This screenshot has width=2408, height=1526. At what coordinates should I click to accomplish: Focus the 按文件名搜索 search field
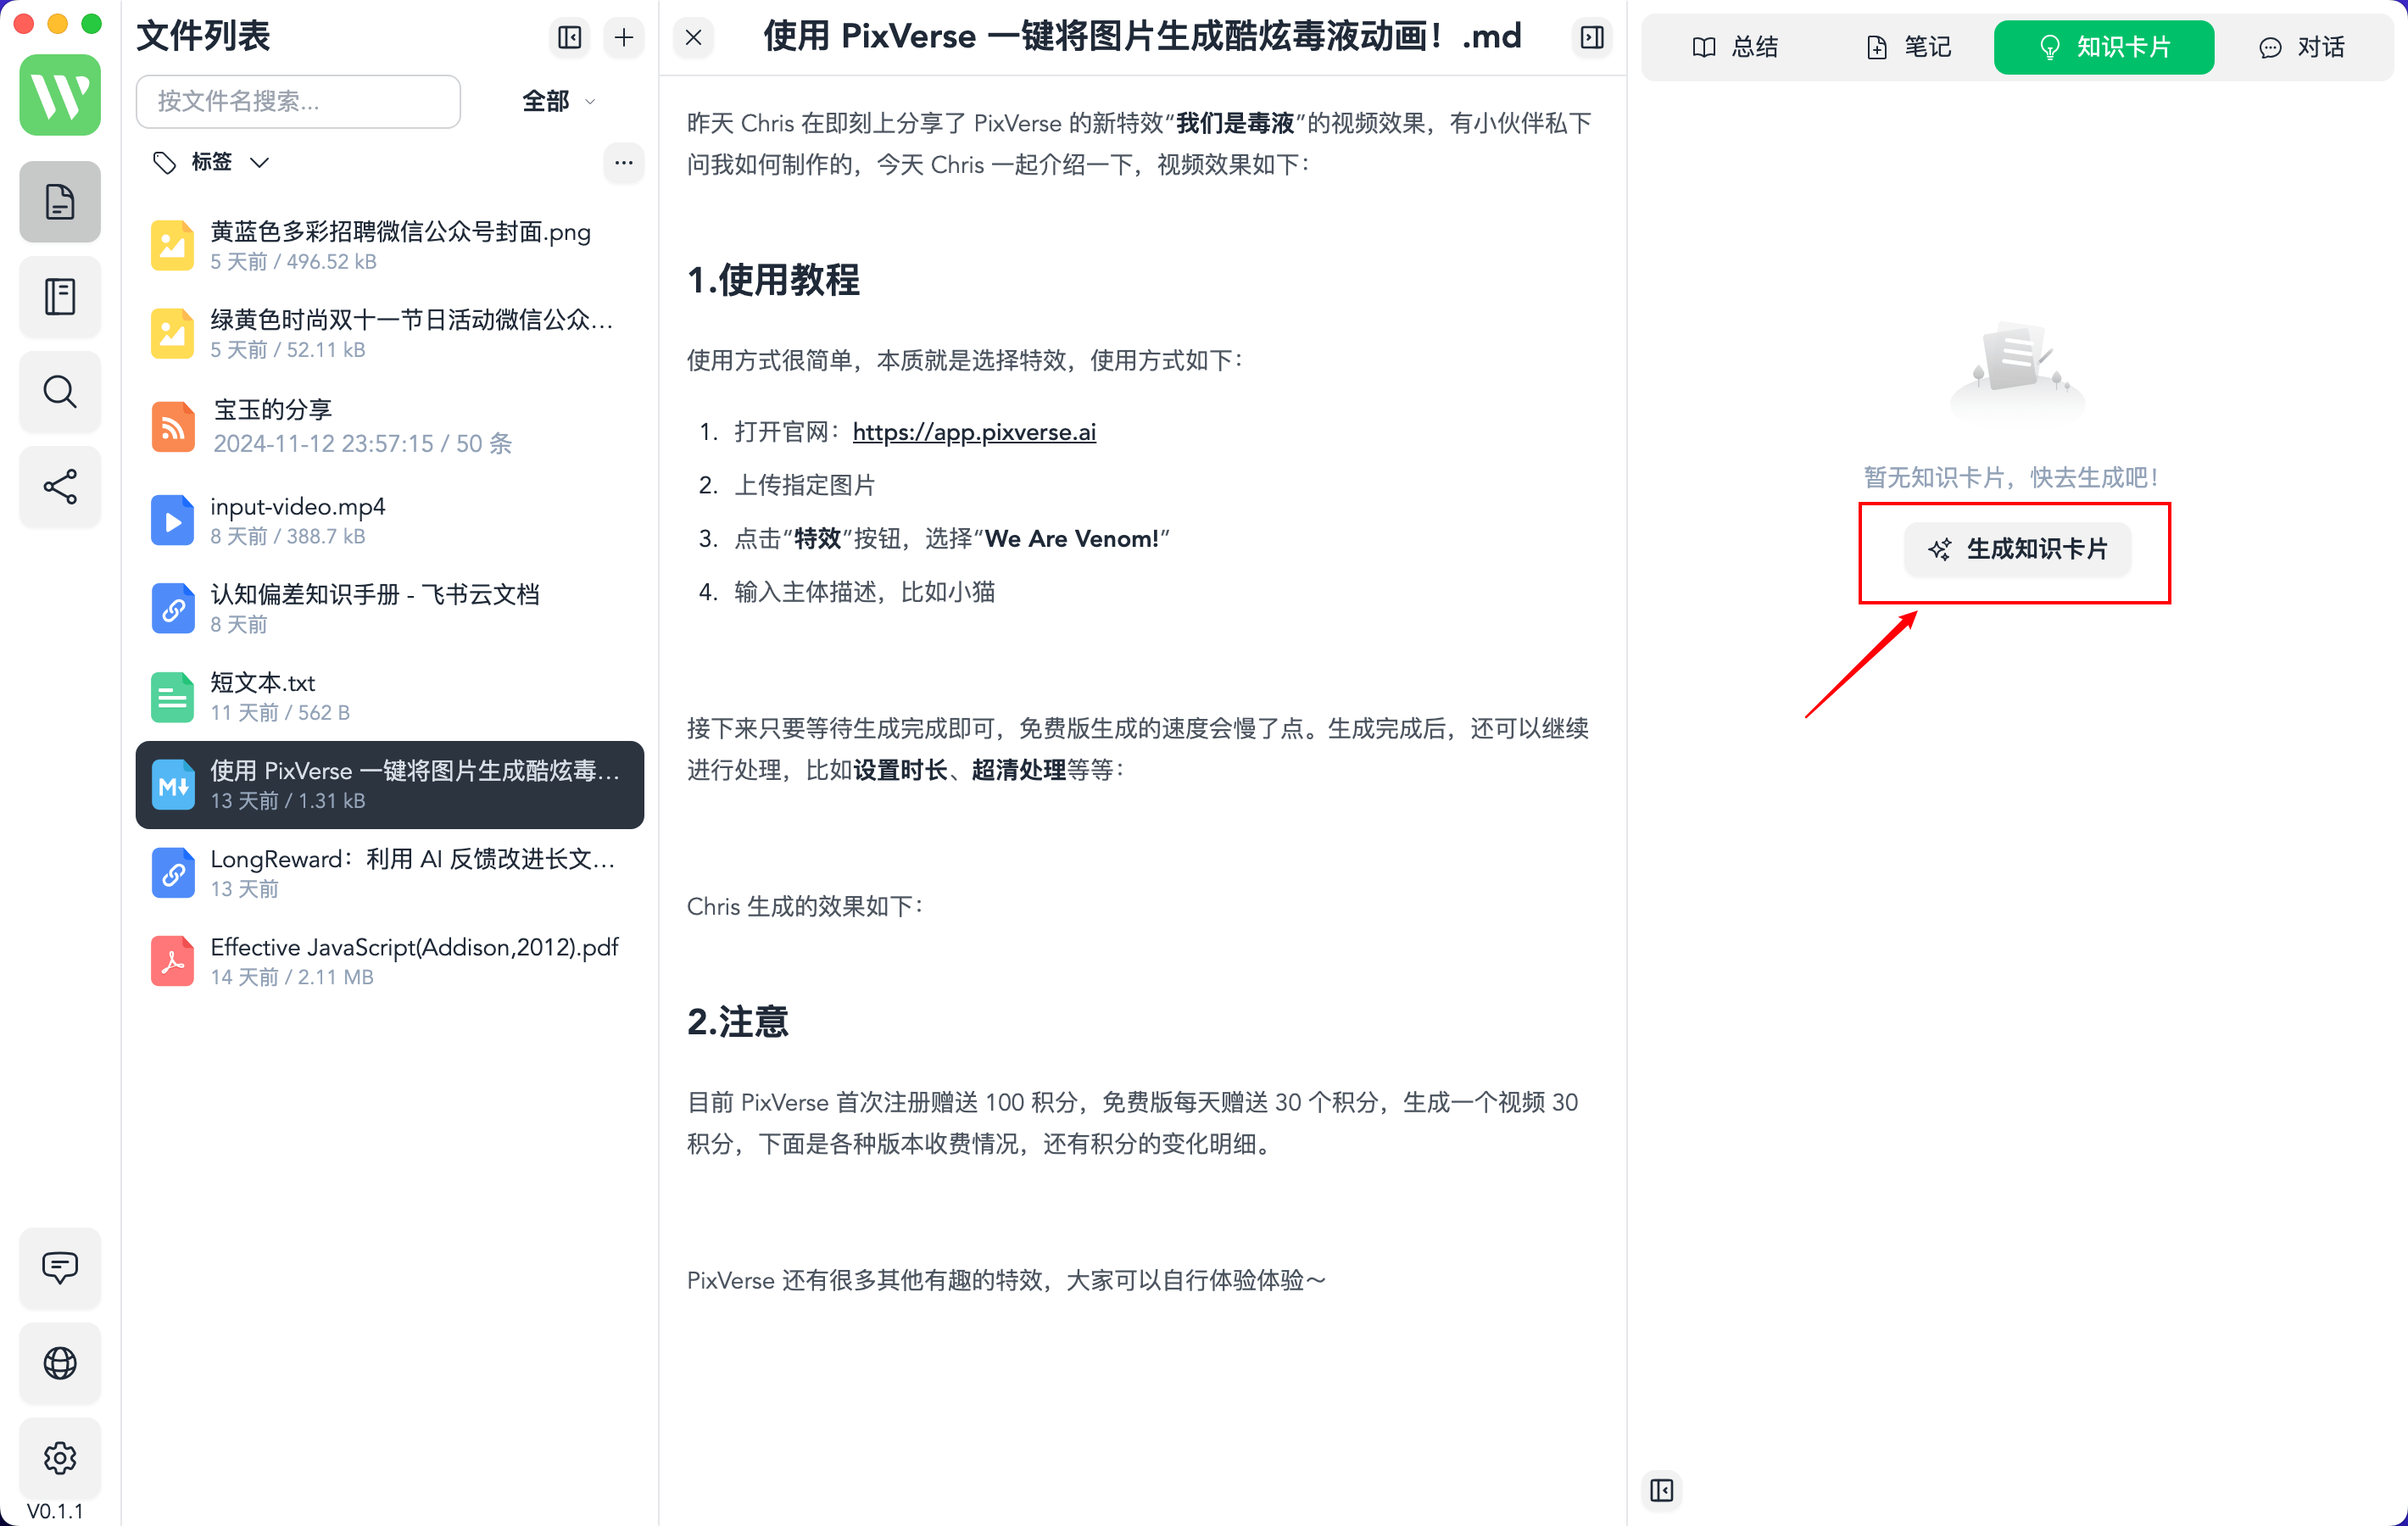point(298,101)
